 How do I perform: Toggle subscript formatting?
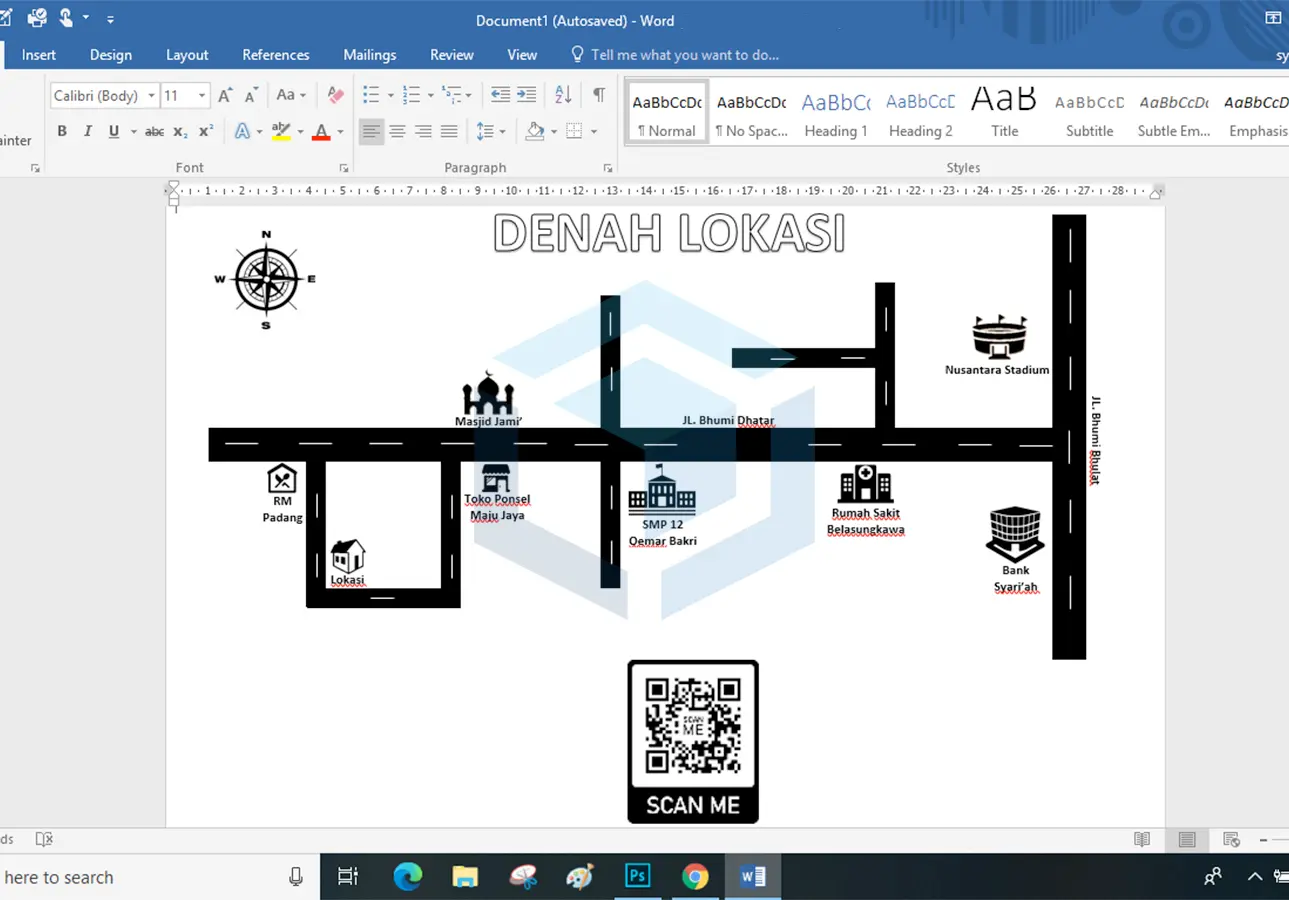coord(180,131)
